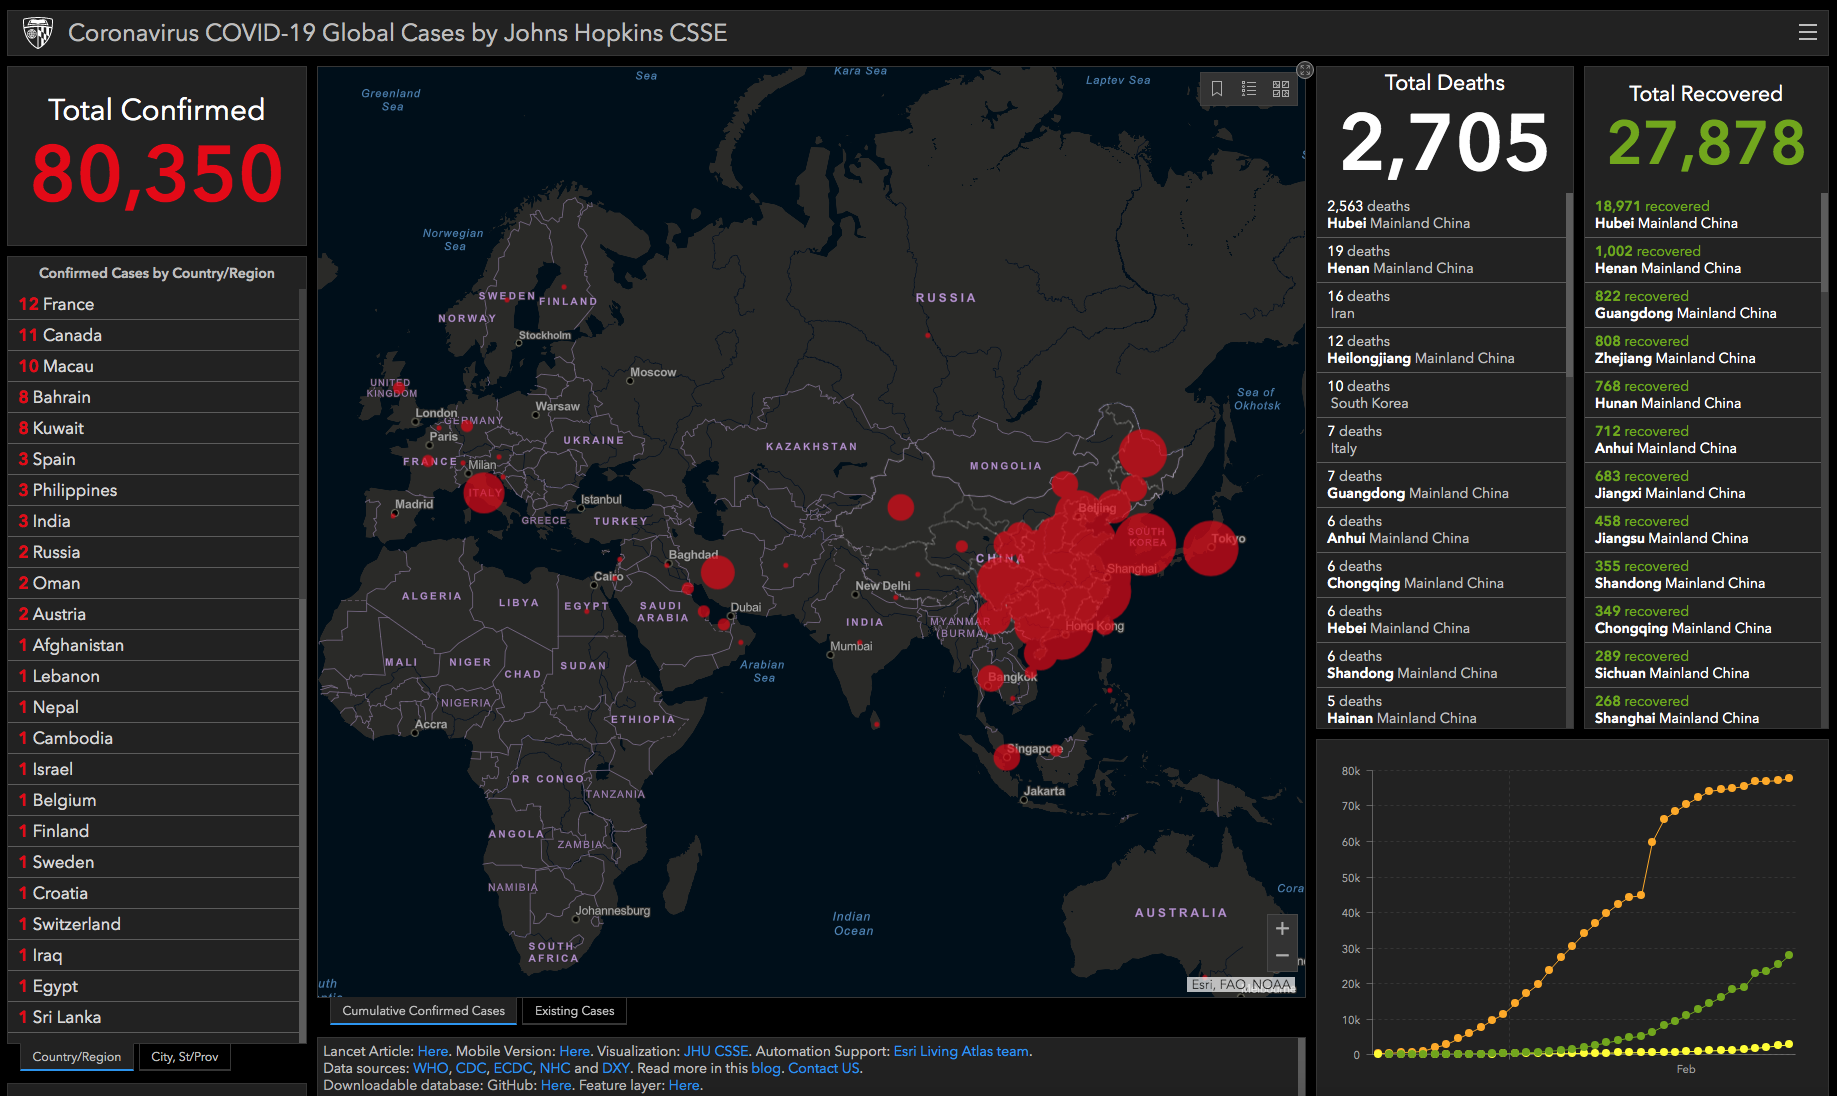
Task: Click the Zhejiang 808 recovered entry
Action: 1703,350
